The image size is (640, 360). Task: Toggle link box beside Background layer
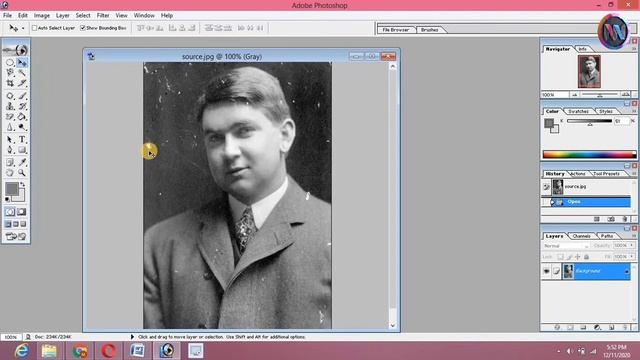tap(556, 271)
